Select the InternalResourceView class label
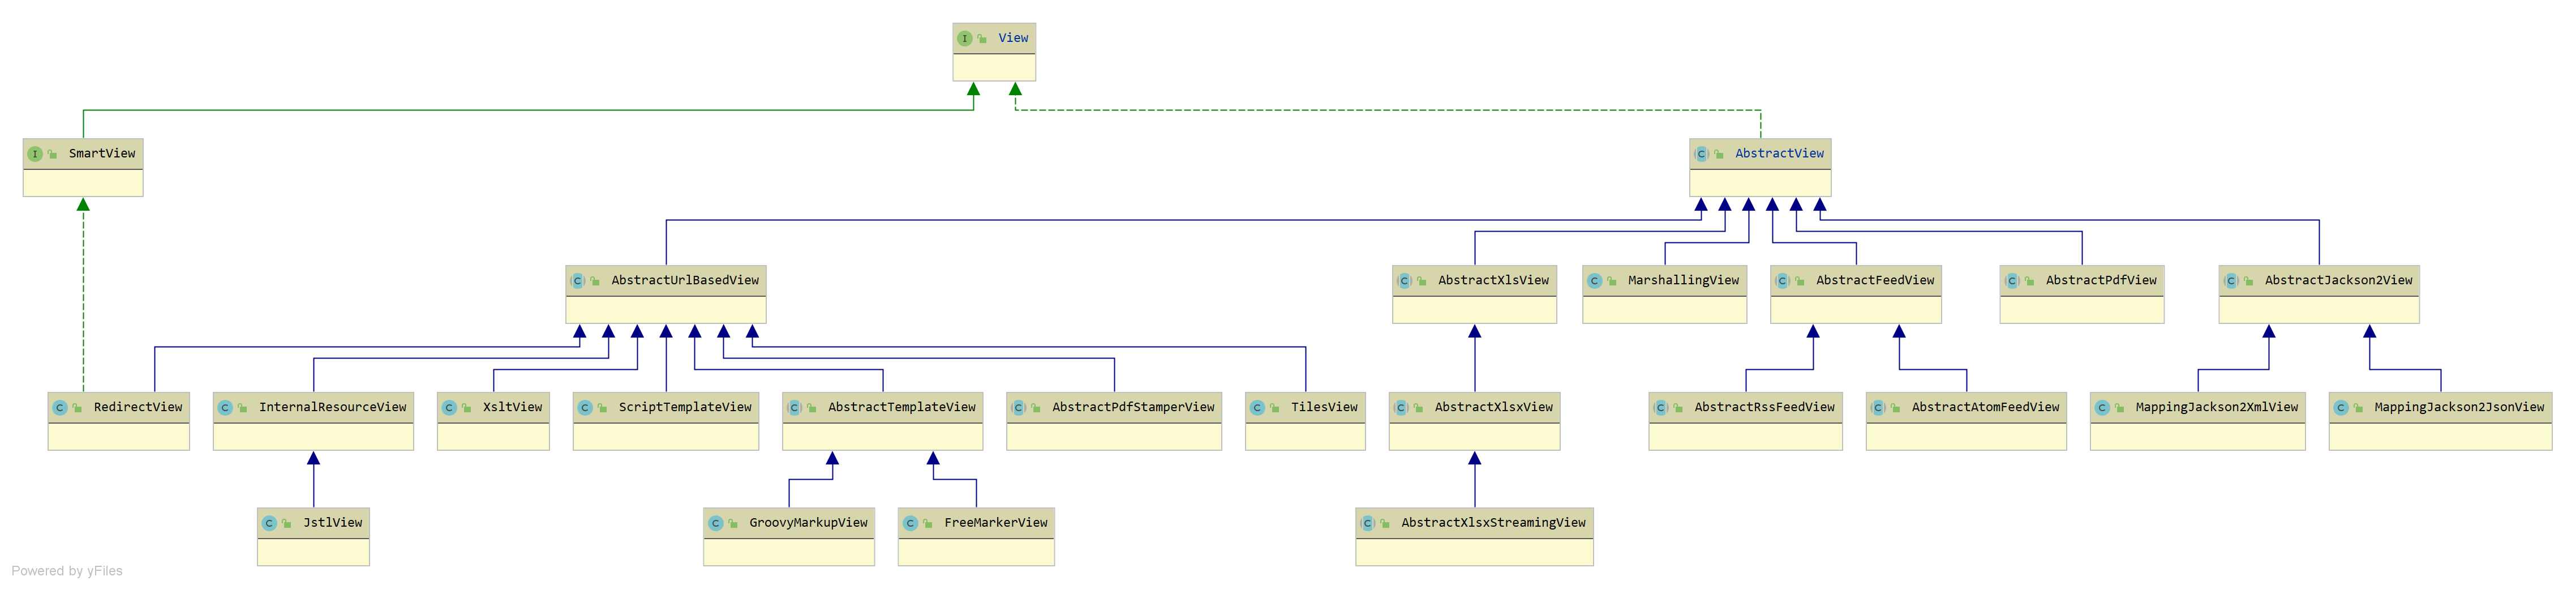2576x589 pixels. pos(332,408)
